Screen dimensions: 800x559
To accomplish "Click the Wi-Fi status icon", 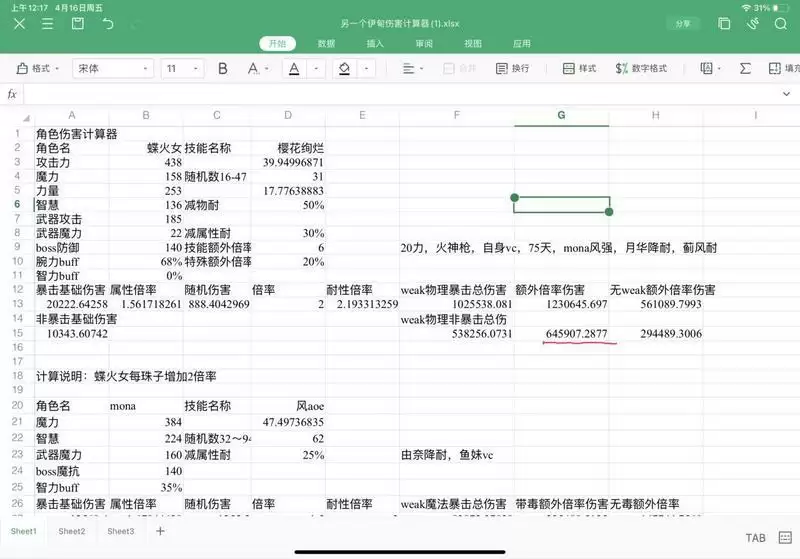I will click(746, 8).
